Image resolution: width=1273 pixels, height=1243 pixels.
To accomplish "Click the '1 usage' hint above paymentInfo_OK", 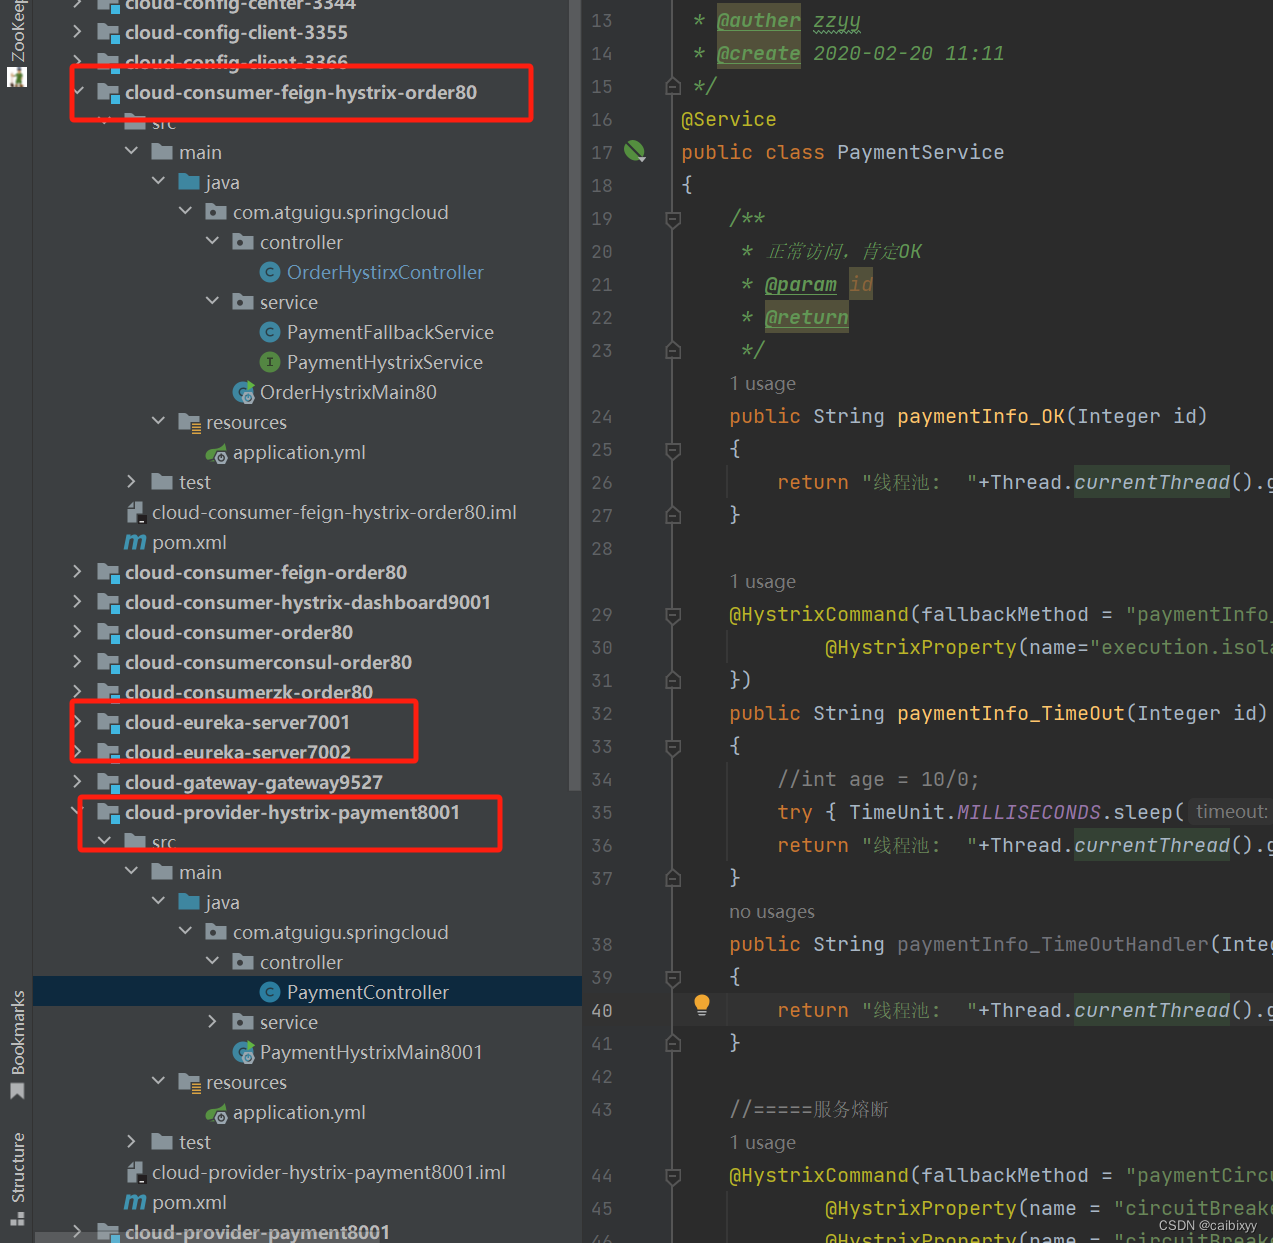I will (x=762, y=383).
